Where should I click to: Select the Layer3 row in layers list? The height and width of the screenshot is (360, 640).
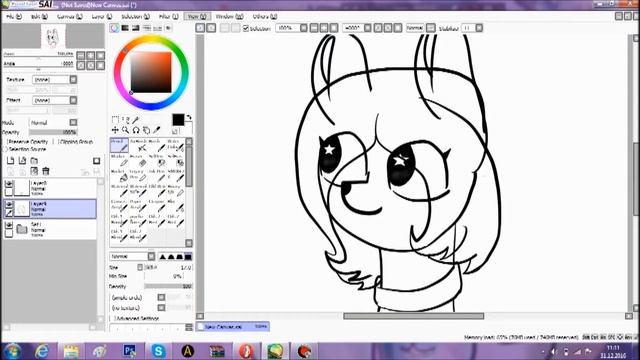50,188
